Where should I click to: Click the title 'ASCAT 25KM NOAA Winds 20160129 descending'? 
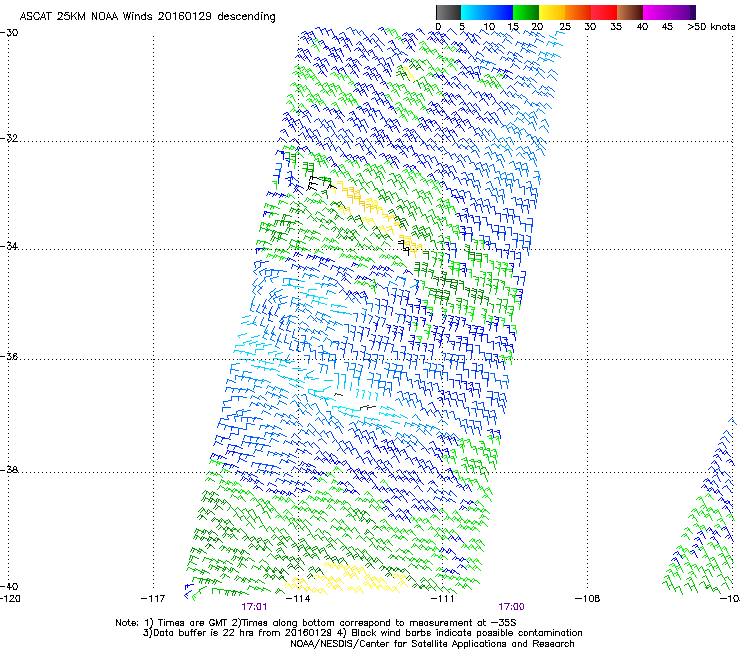[x=147, y=17]
